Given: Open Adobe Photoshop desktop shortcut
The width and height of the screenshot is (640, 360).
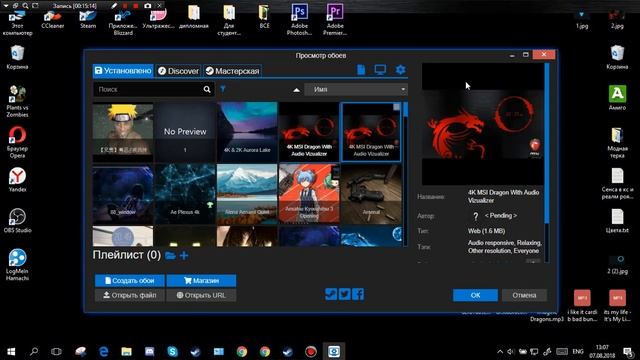Looking at the screenshot, I should 299,19.
